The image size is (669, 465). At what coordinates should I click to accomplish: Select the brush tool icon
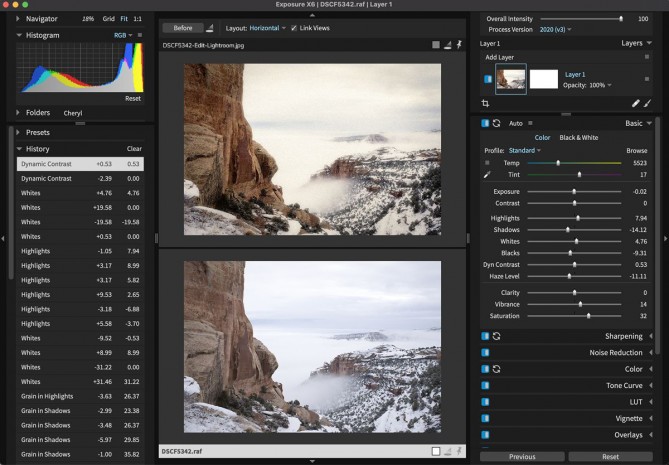(647, 103)
